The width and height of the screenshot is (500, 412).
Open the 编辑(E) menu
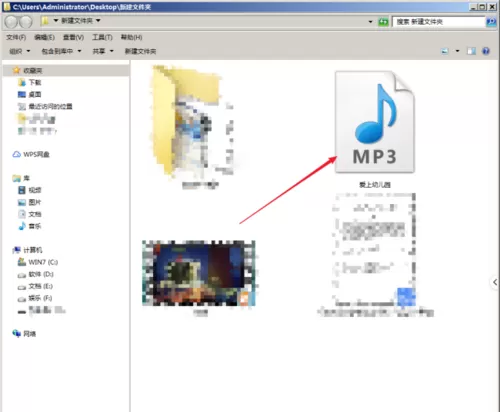pyautogui.click(x=44, y=37)
